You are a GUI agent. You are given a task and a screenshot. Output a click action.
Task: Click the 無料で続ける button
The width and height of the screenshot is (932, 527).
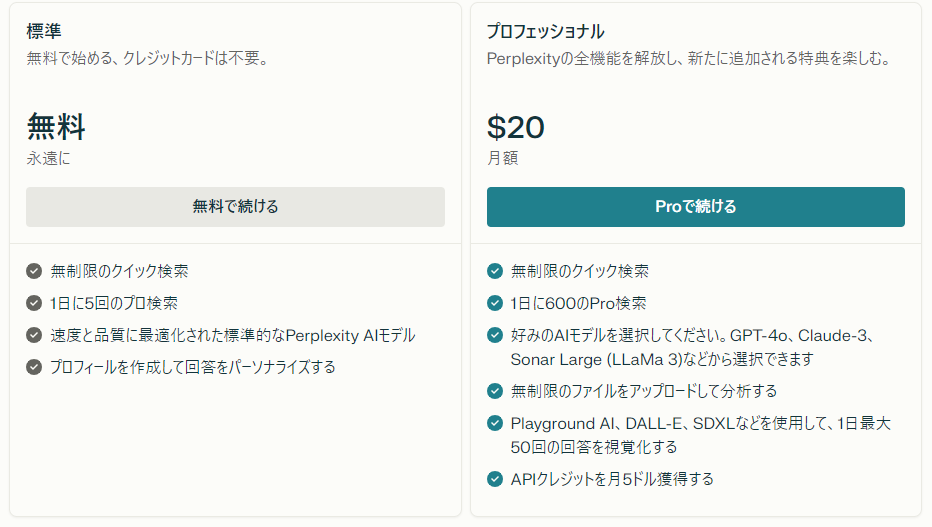pyautogui.click(x=235, y=207)
